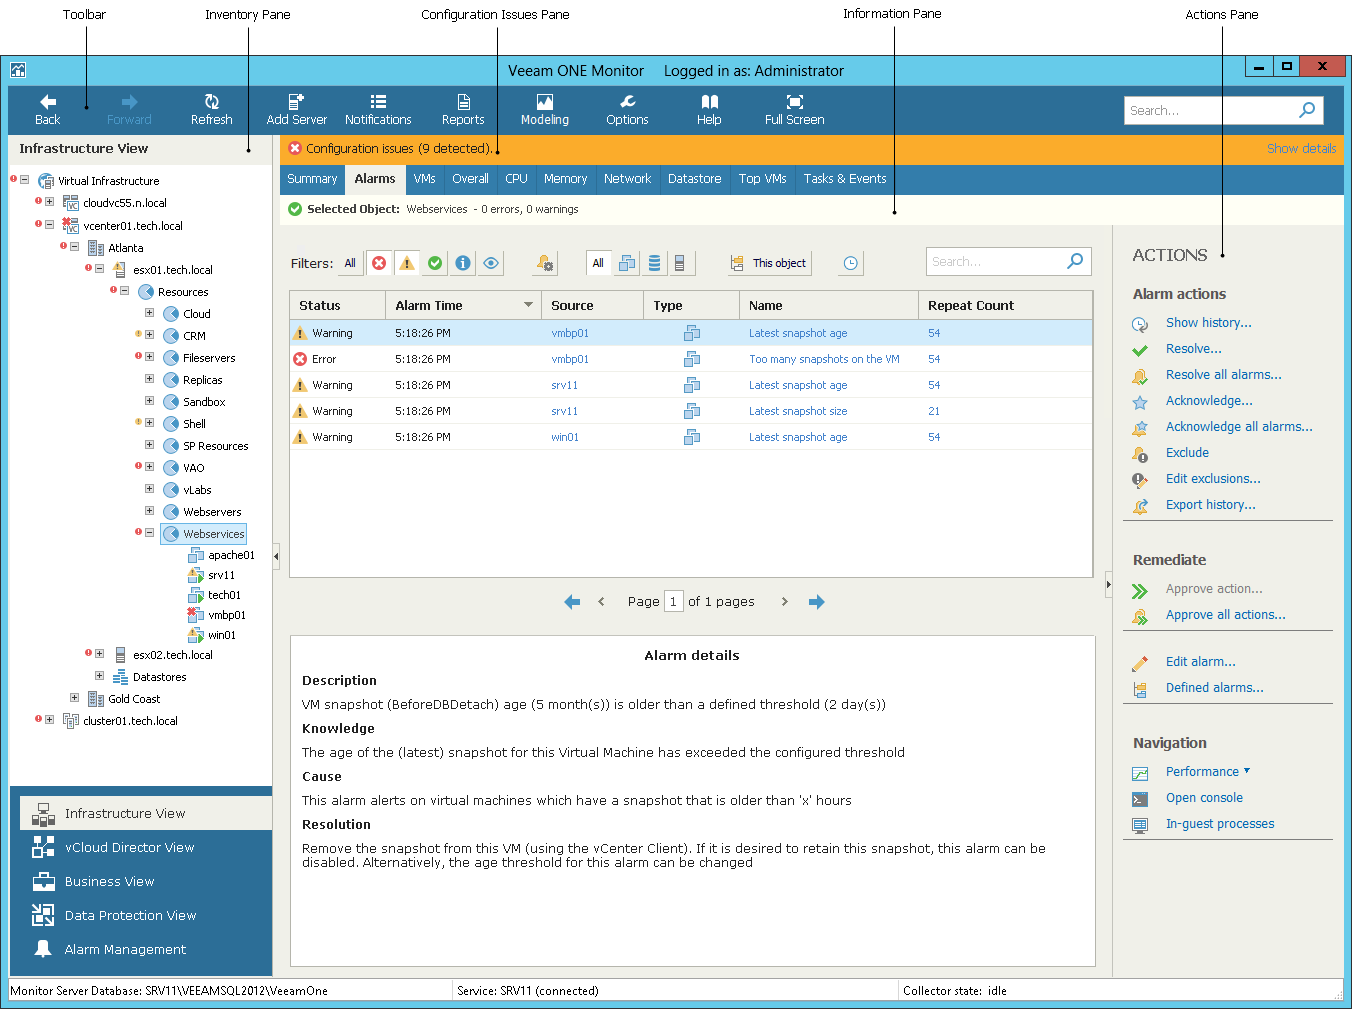Toggle the acknowledged (eye) filter
Image resolution: width=1353 pixels, height=1009 pixels.
pyautogui.click(x=491, y=263)
